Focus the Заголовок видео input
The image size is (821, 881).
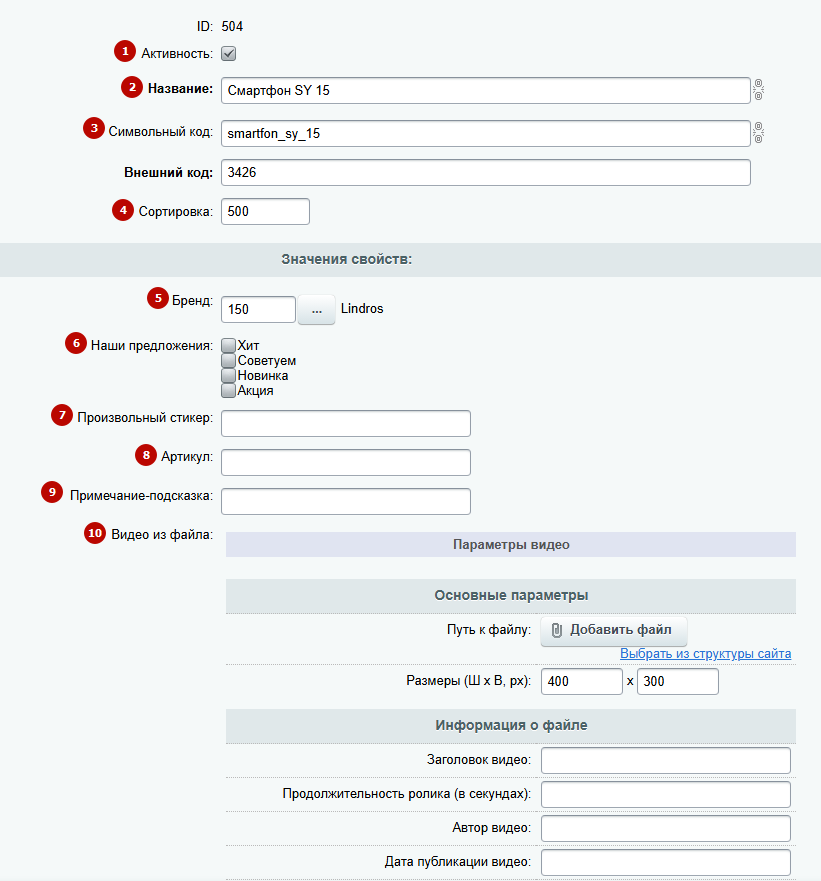tap(666, 760)
